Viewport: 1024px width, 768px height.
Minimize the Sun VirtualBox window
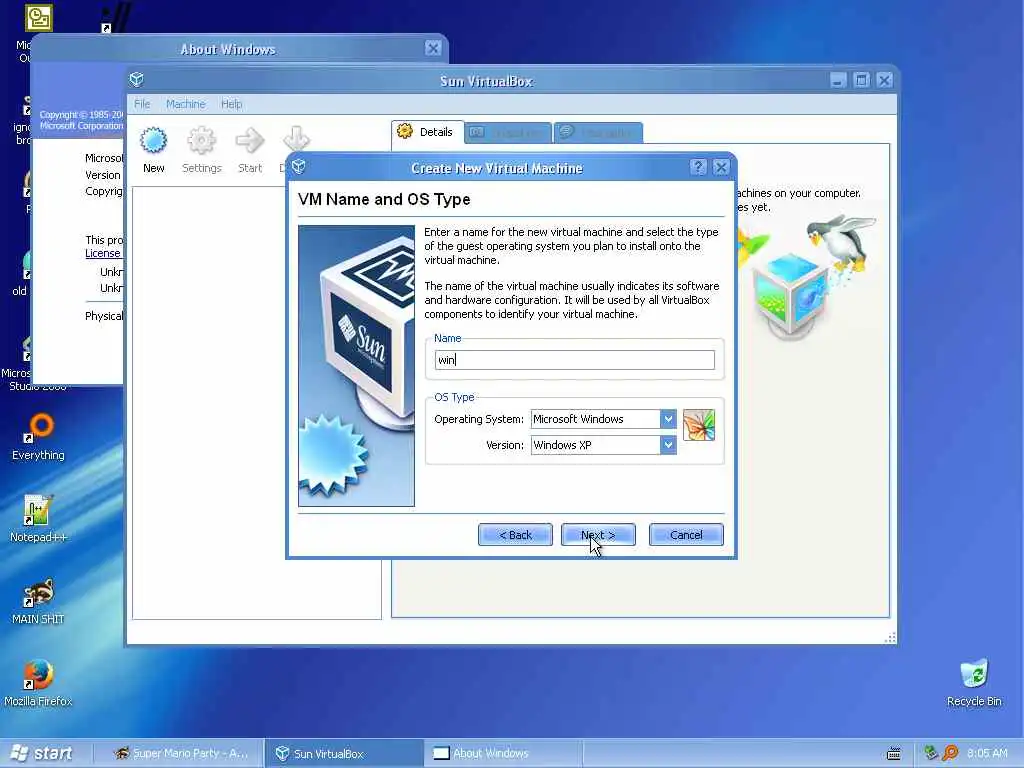pyautogui.click(x=839, y=80)
